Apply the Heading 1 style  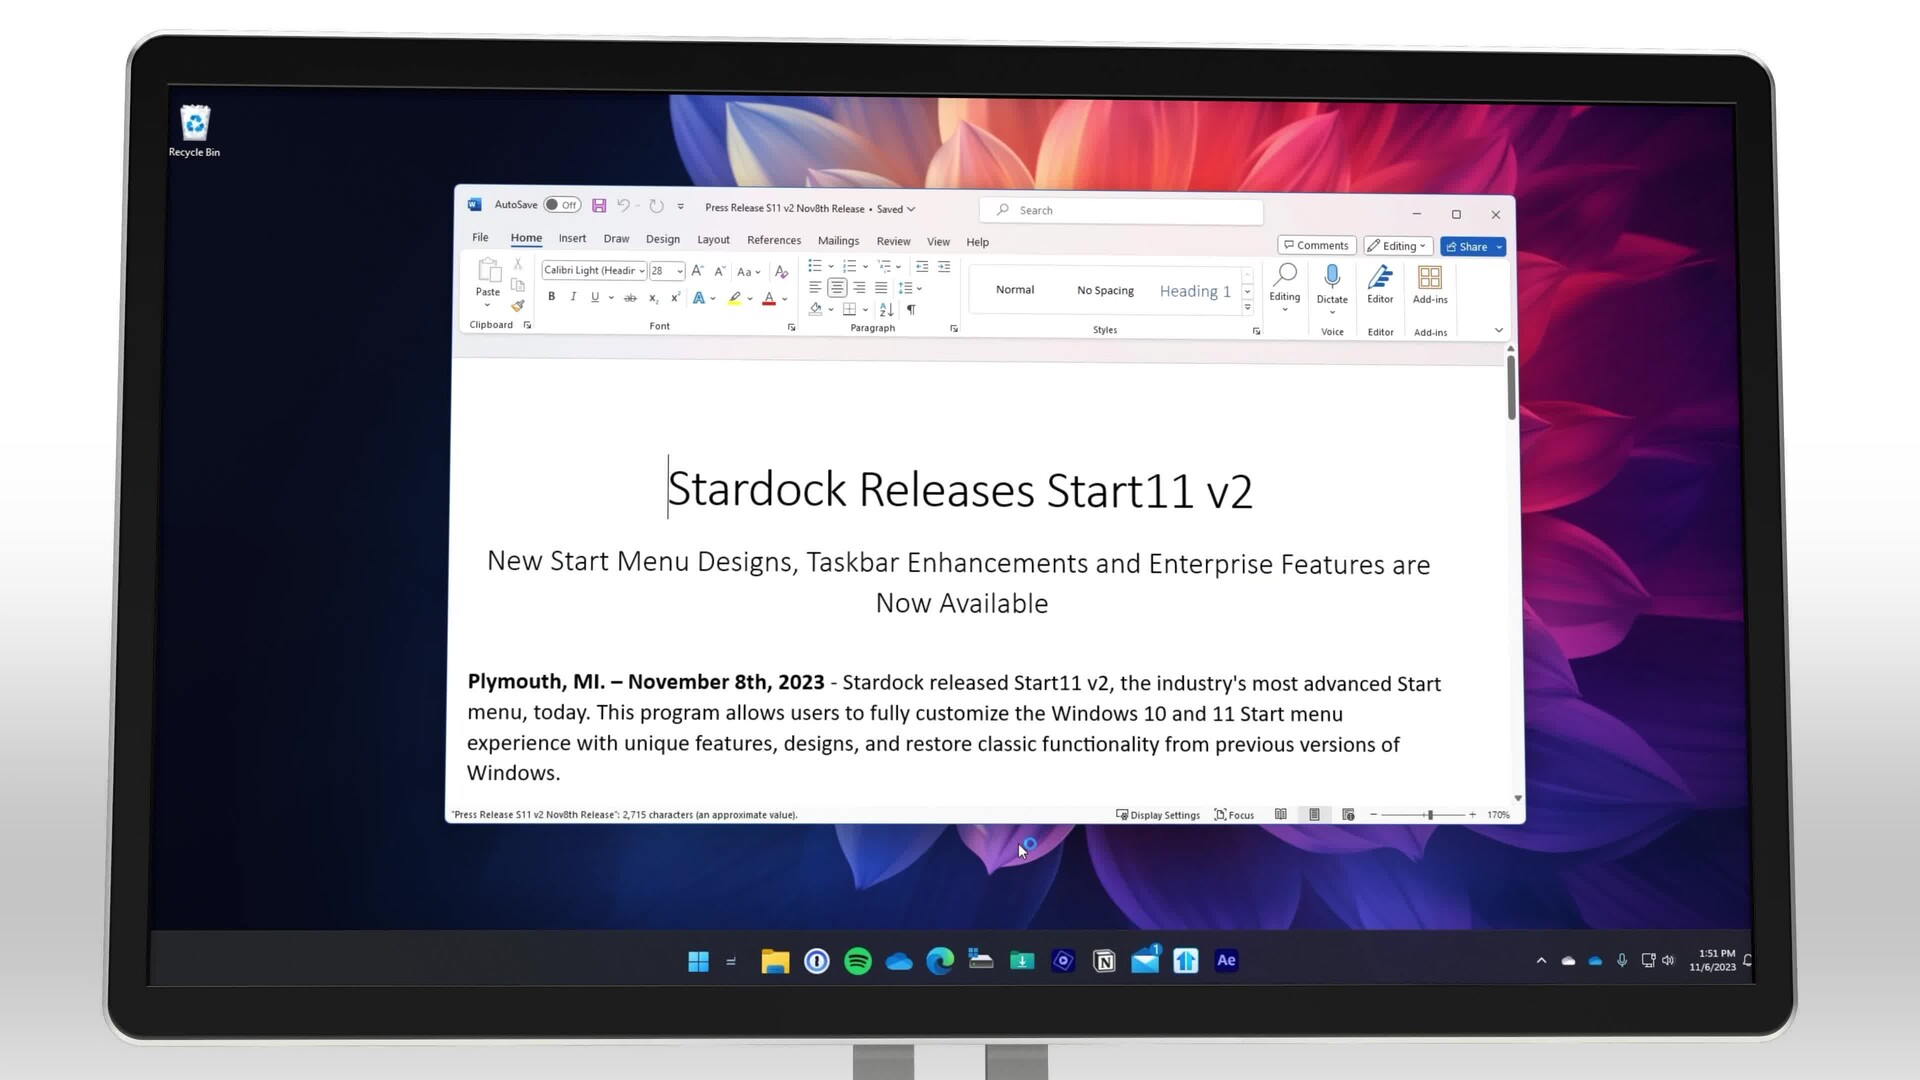(x=1195, y=291)
